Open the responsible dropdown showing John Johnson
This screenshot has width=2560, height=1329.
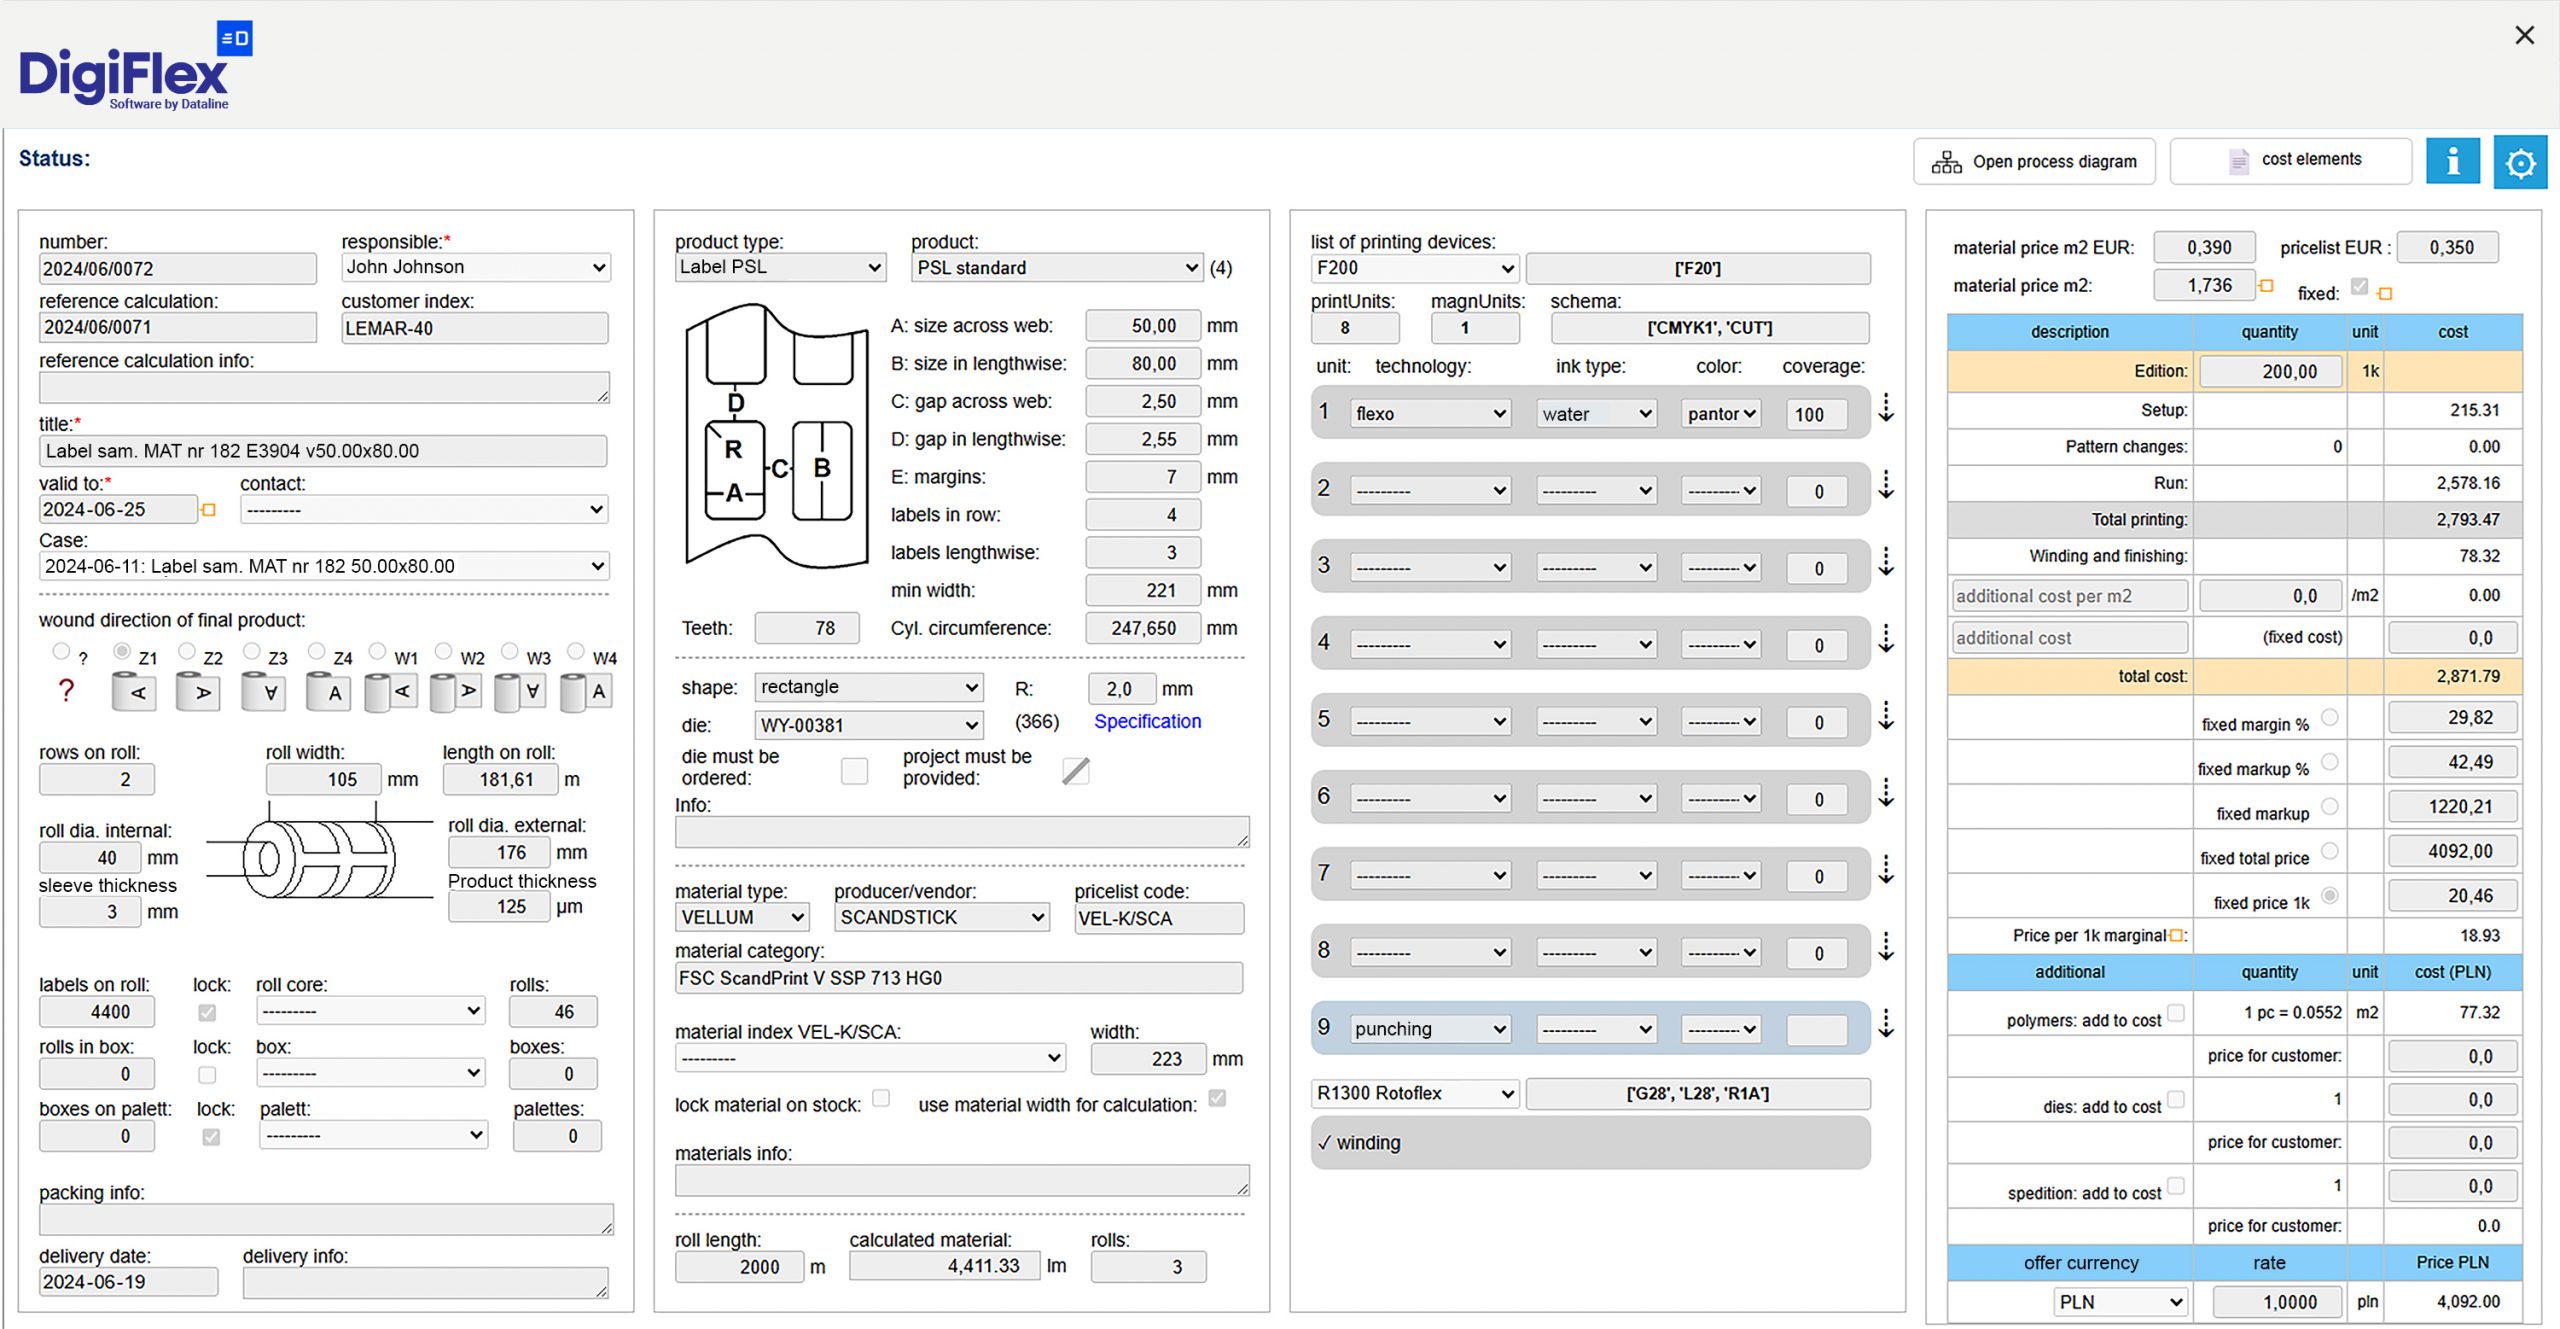coord(475,267)
